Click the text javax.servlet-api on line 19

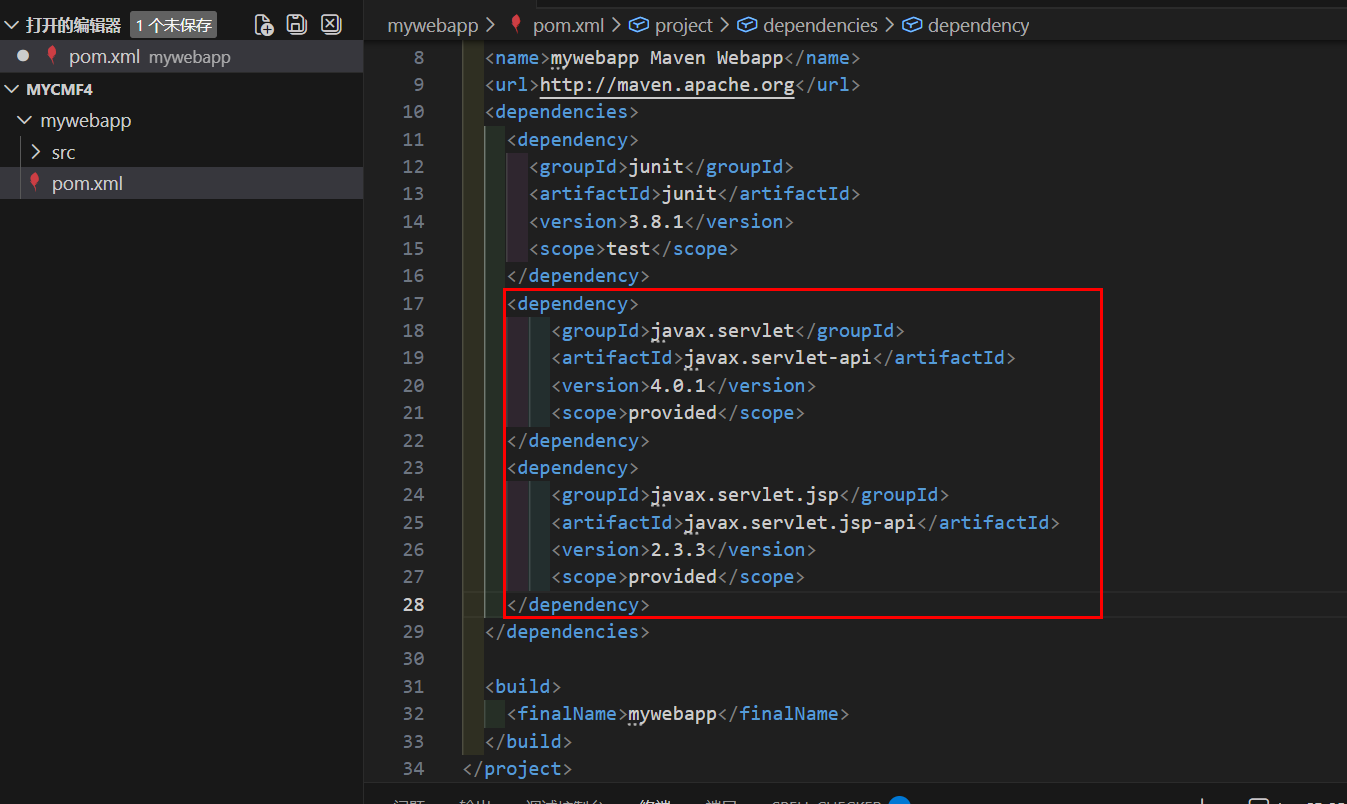(x=777, y=357)
